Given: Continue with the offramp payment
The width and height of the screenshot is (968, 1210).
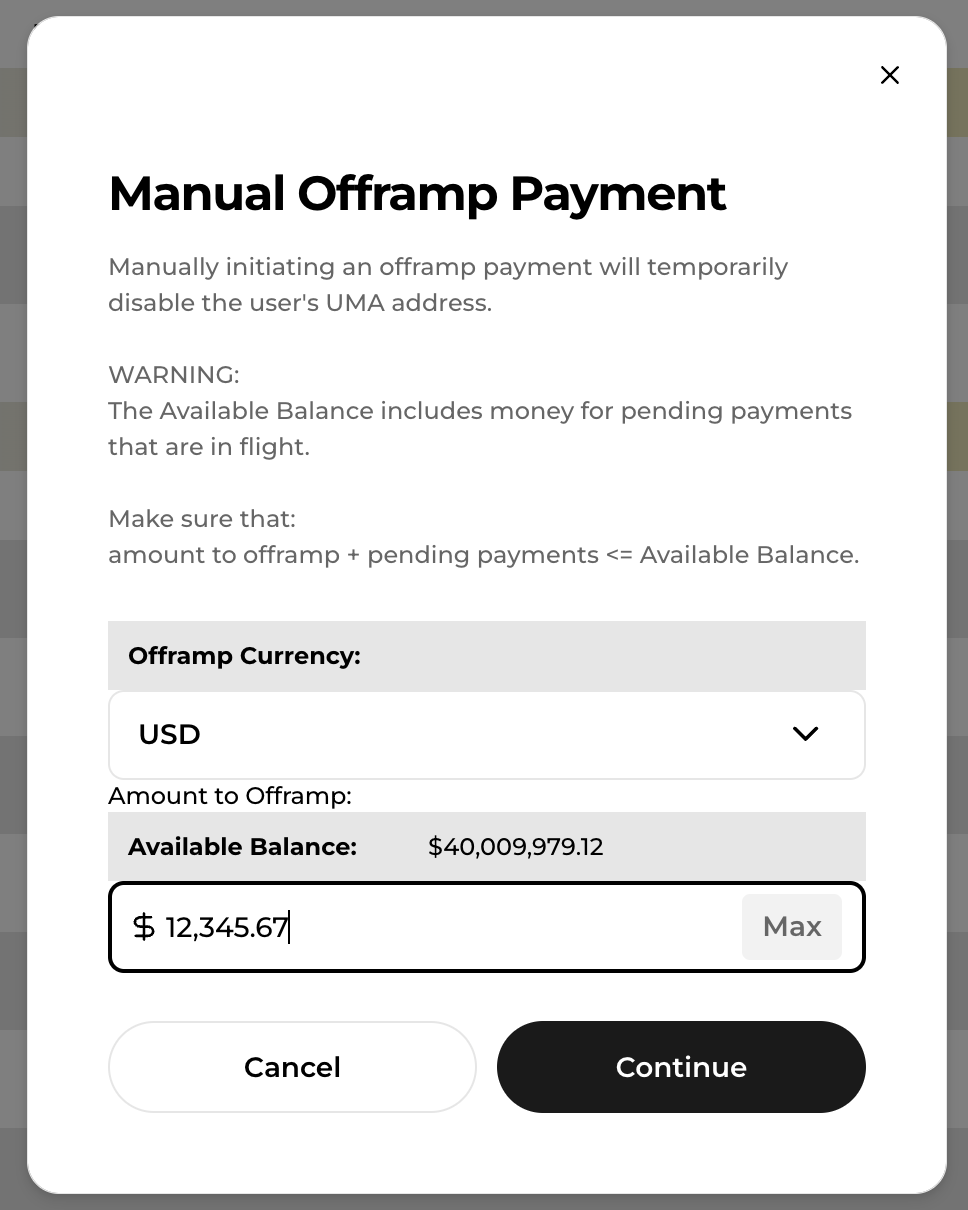Looking at the screenshot, I should 681,1067.
